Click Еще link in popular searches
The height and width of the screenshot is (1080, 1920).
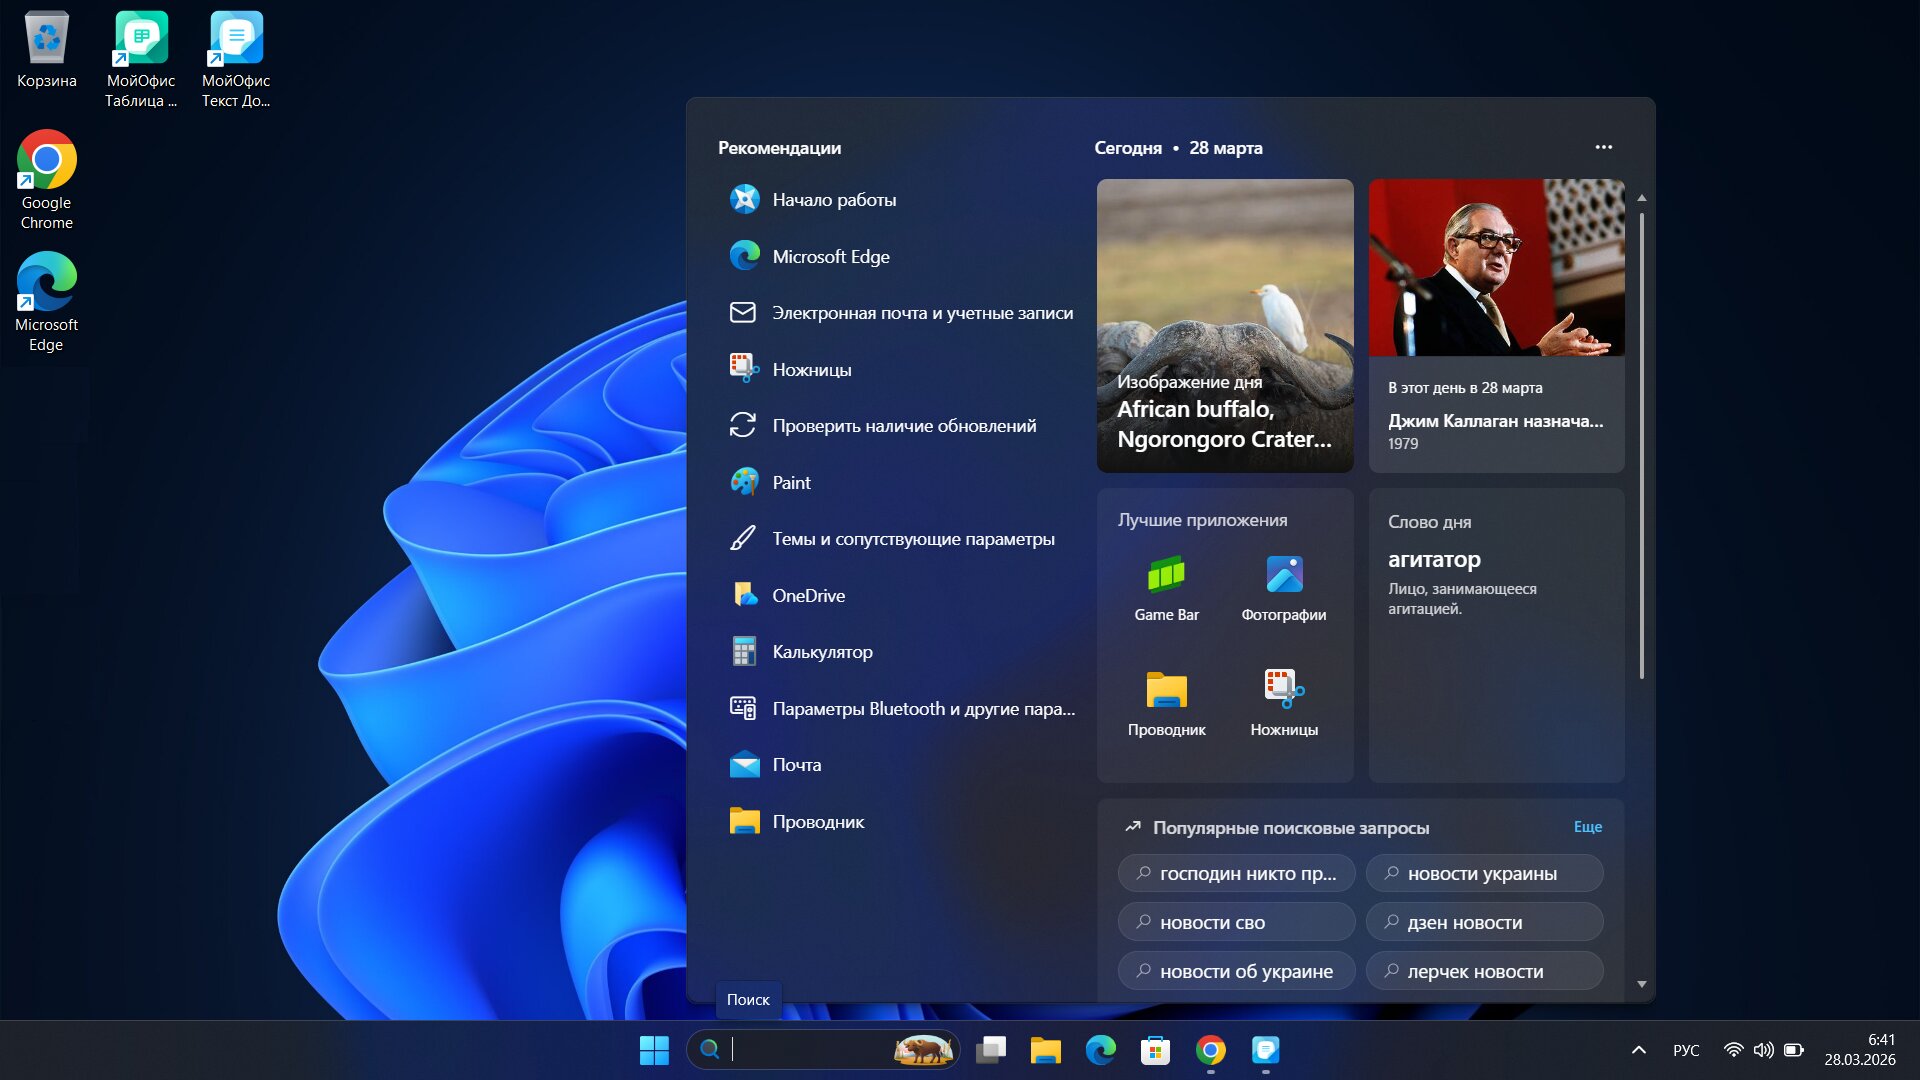1587,827
